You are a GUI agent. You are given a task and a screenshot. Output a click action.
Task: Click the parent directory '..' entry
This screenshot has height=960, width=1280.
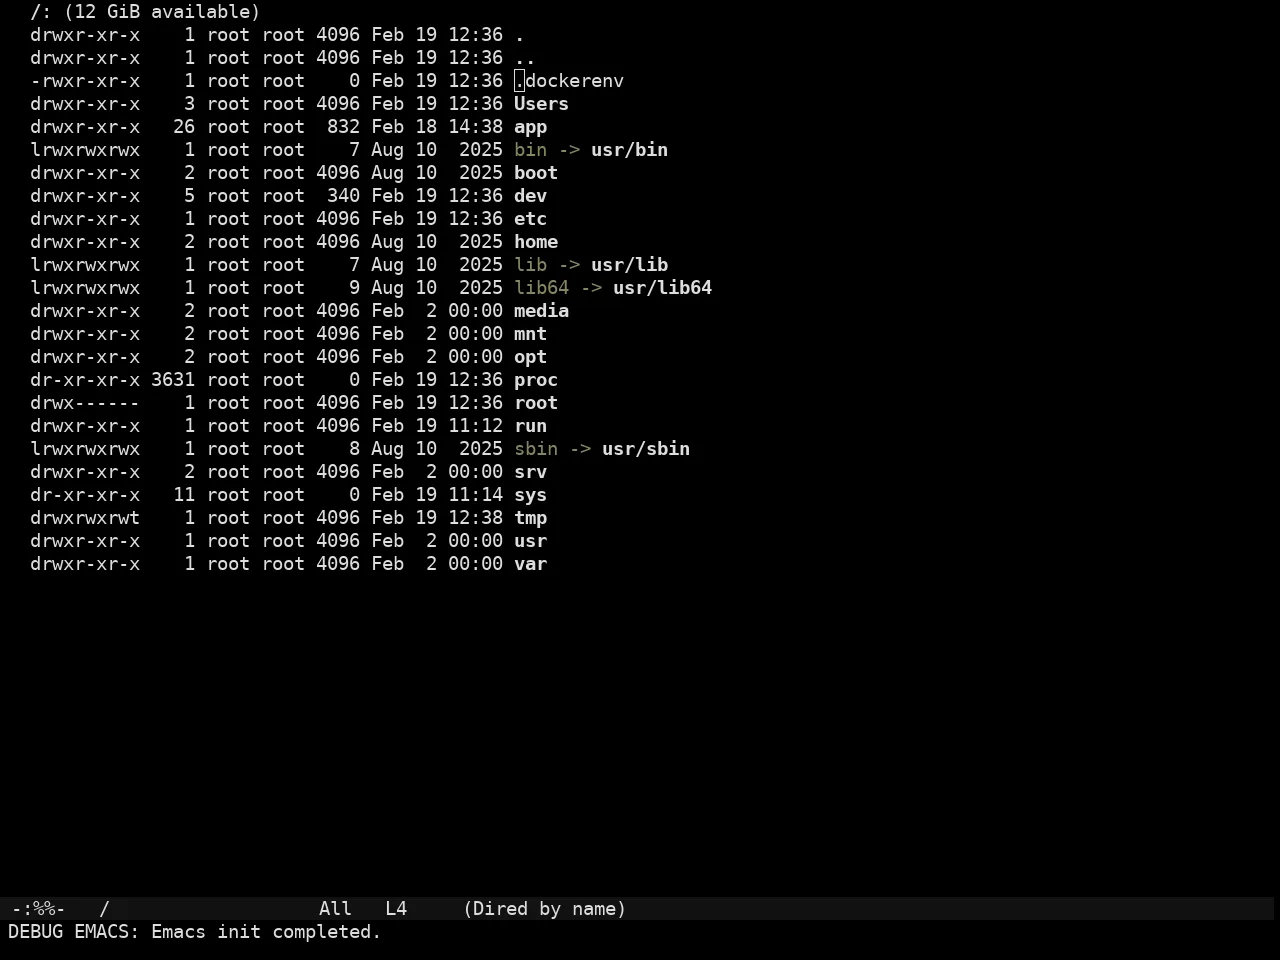(525, 58)
